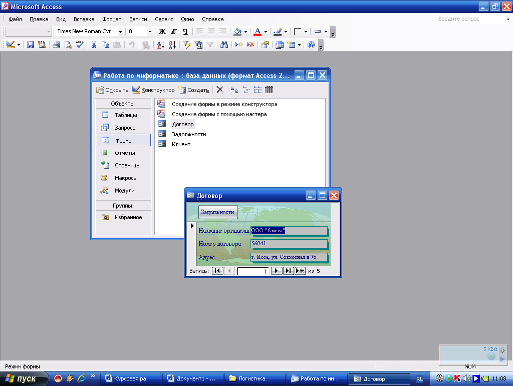
Task: Toggle Align Right button
Action: [223, 32]
